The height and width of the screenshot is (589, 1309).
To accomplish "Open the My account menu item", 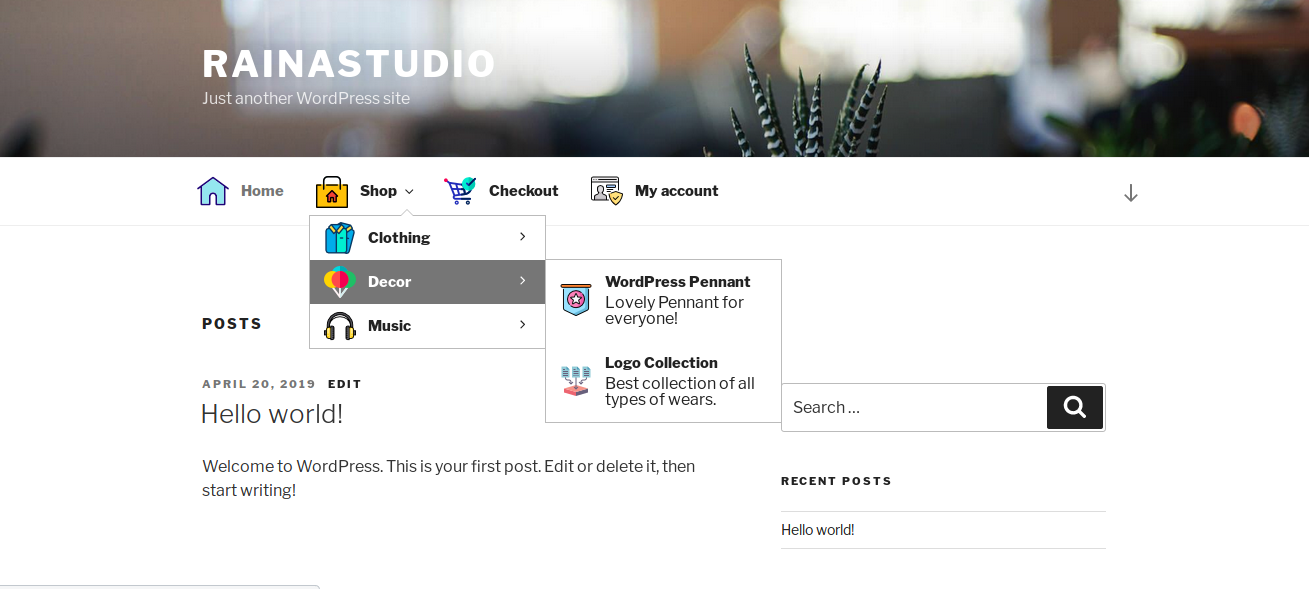I will coord(677,191).
